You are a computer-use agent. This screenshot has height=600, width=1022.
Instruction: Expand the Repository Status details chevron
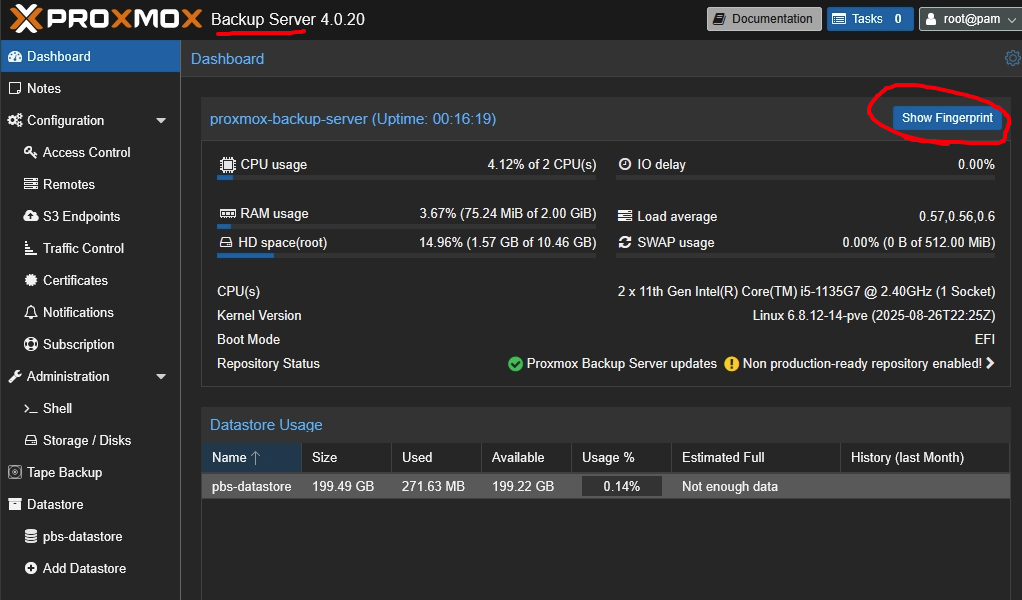tap(990, 364)
